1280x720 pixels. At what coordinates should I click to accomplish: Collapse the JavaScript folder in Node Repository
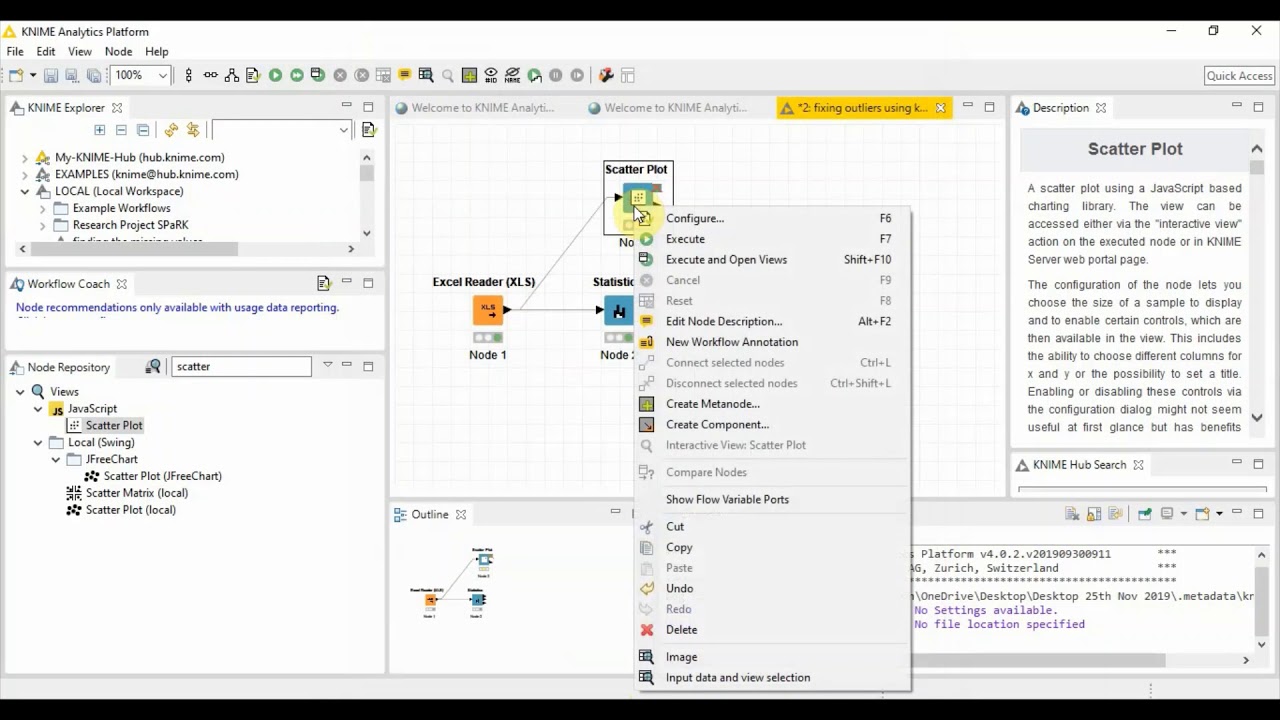[x=38, y=409]
